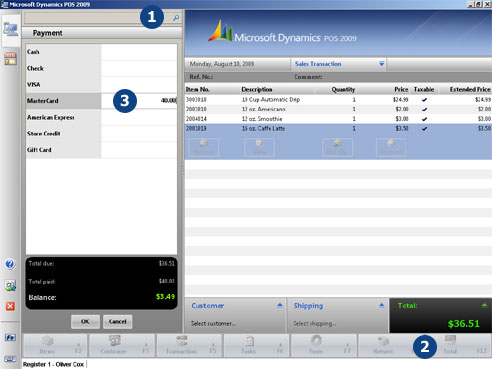
Task: Click the green $36.51 total amount
Action: pyautogui.click(x=464, y=324)
